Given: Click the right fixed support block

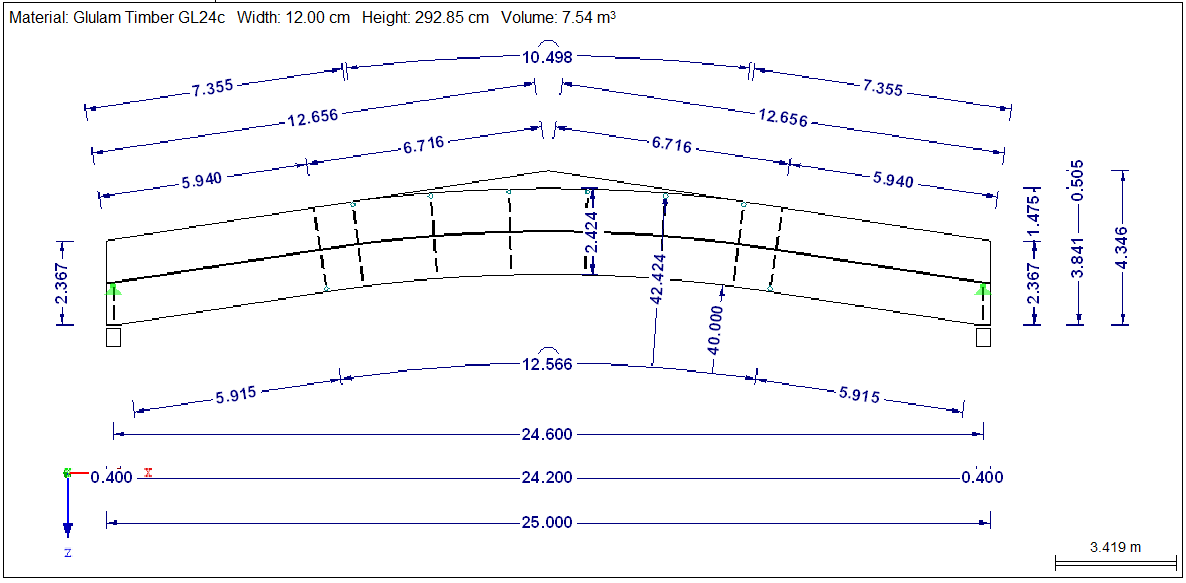Looking at the screenshot, I should (983, 337).
